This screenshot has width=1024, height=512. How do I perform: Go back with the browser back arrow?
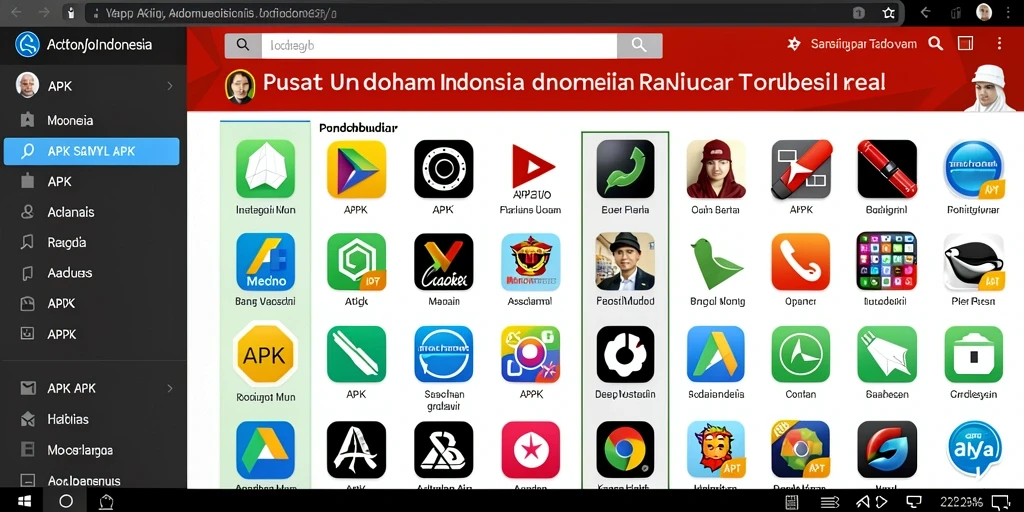point(16,12)
